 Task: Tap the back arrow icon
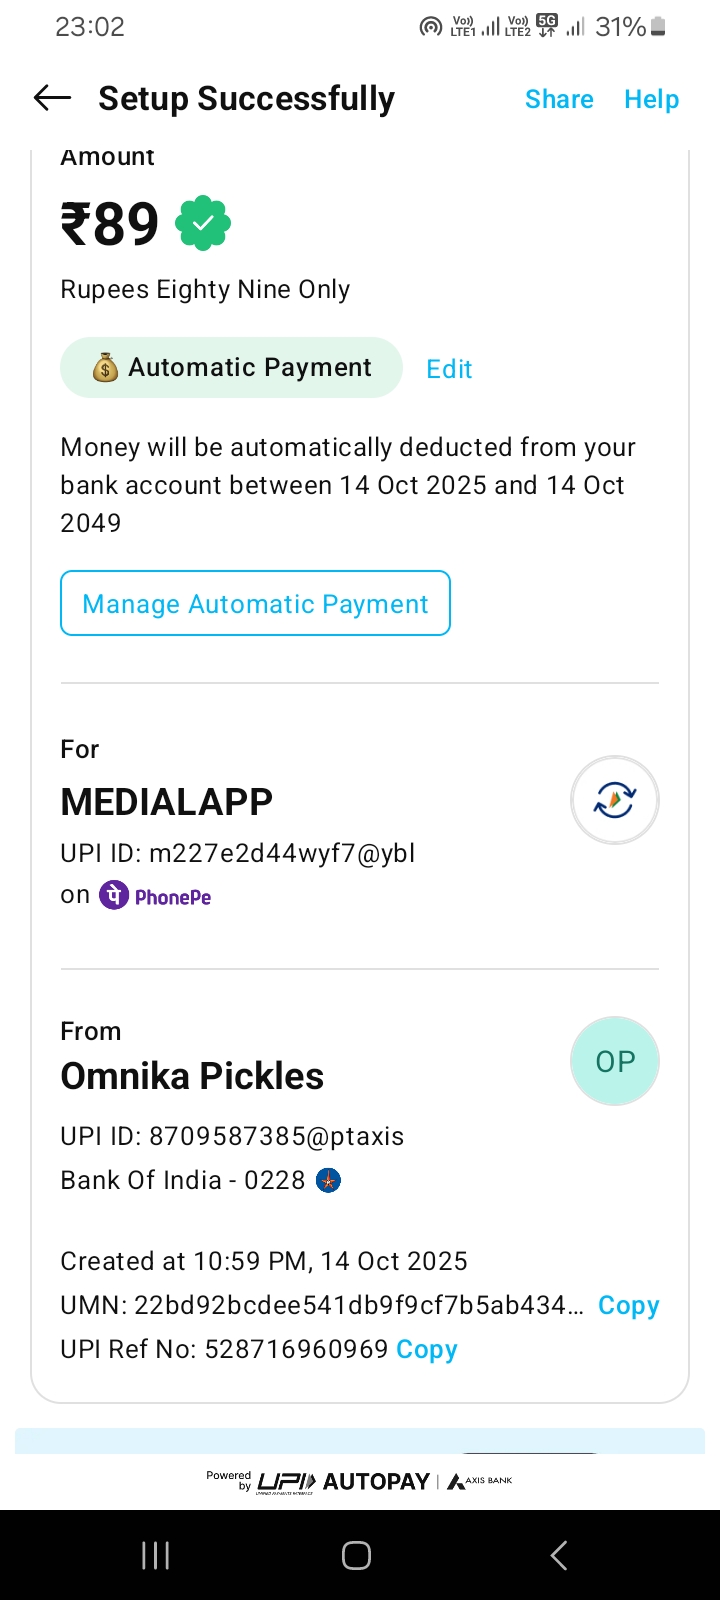click(x=53, y=98)
